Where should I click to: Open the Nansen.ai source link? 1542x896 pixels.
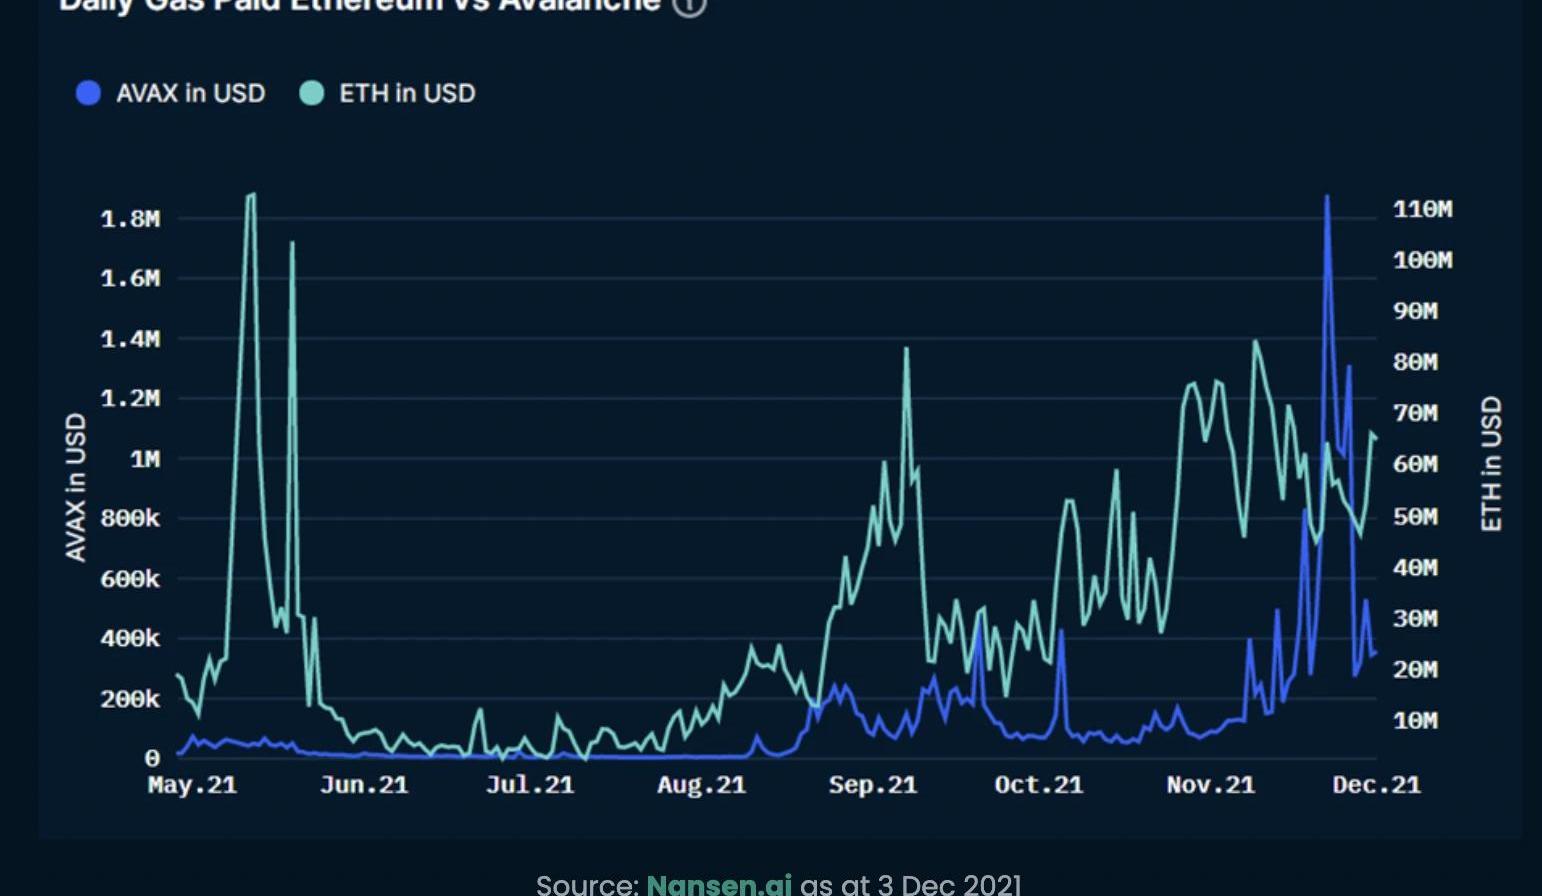[718, 884]
